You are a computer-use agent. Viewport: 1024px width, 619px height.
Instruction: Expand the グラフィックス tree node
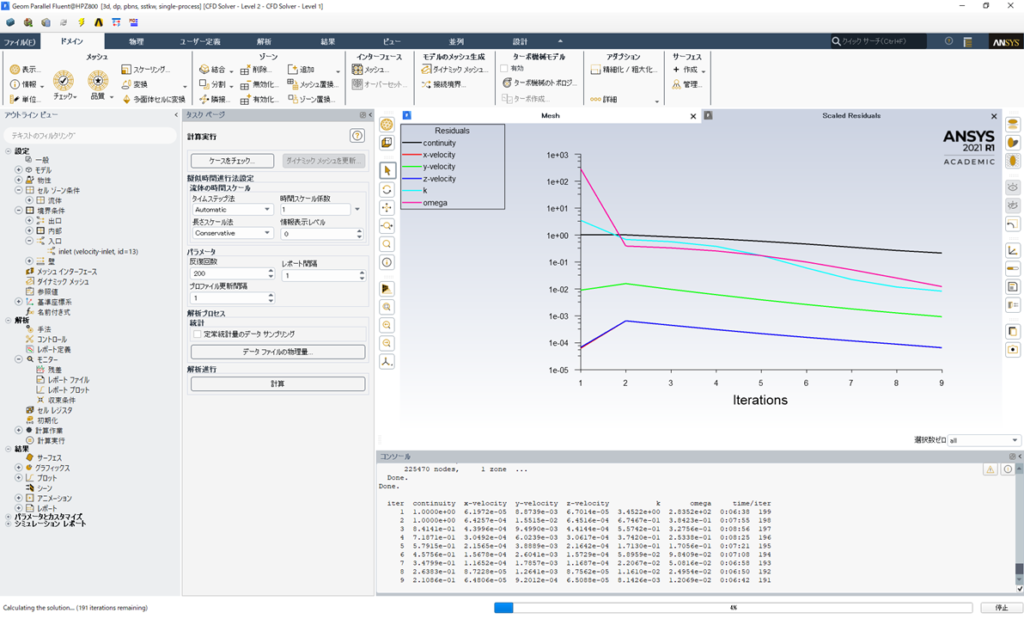pos(19,468)
